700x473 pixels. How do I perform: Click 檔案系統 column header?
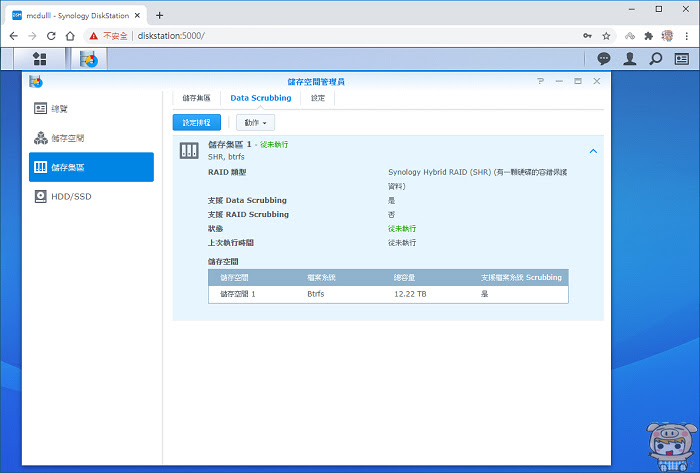[321, 278]
